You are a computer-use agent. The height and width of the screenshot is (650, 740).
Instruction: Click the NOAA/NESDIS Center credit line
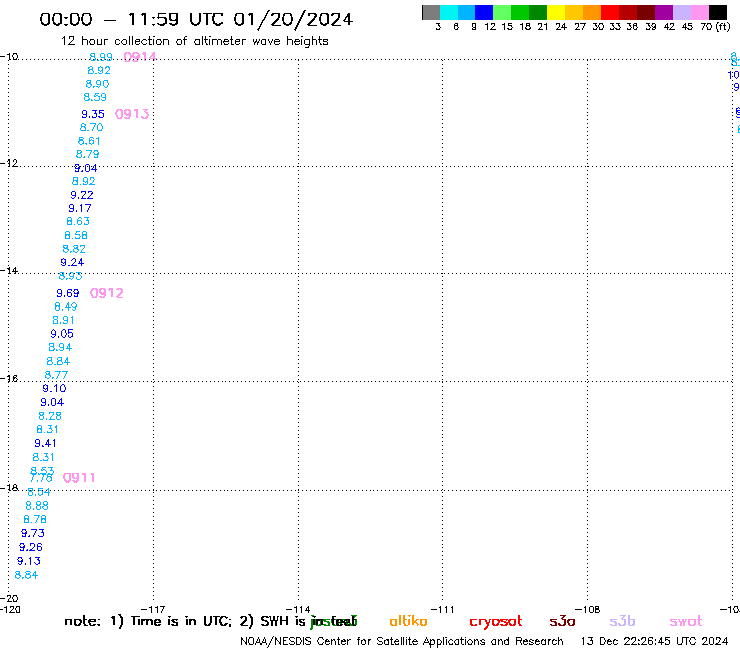pyautogui.click(x=402, y=642)
